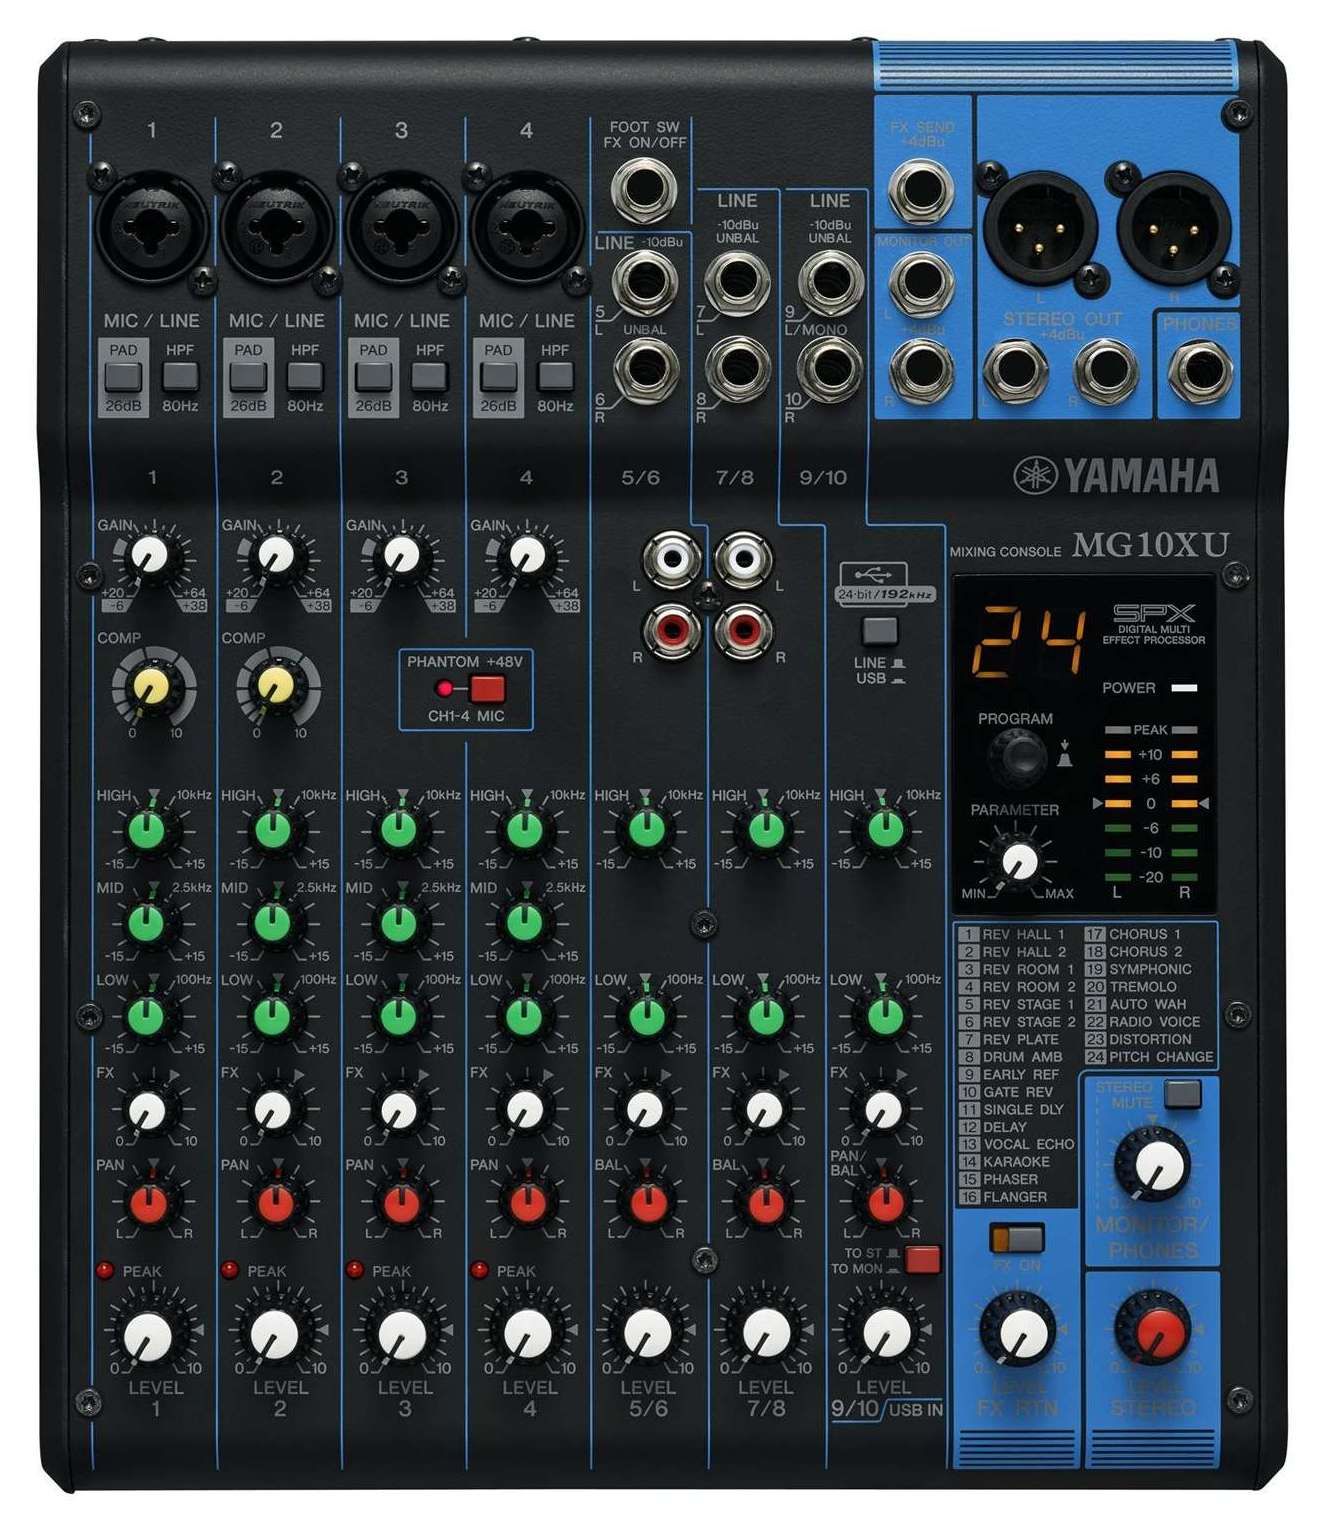Click the red RCA R jack of channel 5/6
This screenshot has width=1322, height=1531.
(x=671, y=630)
